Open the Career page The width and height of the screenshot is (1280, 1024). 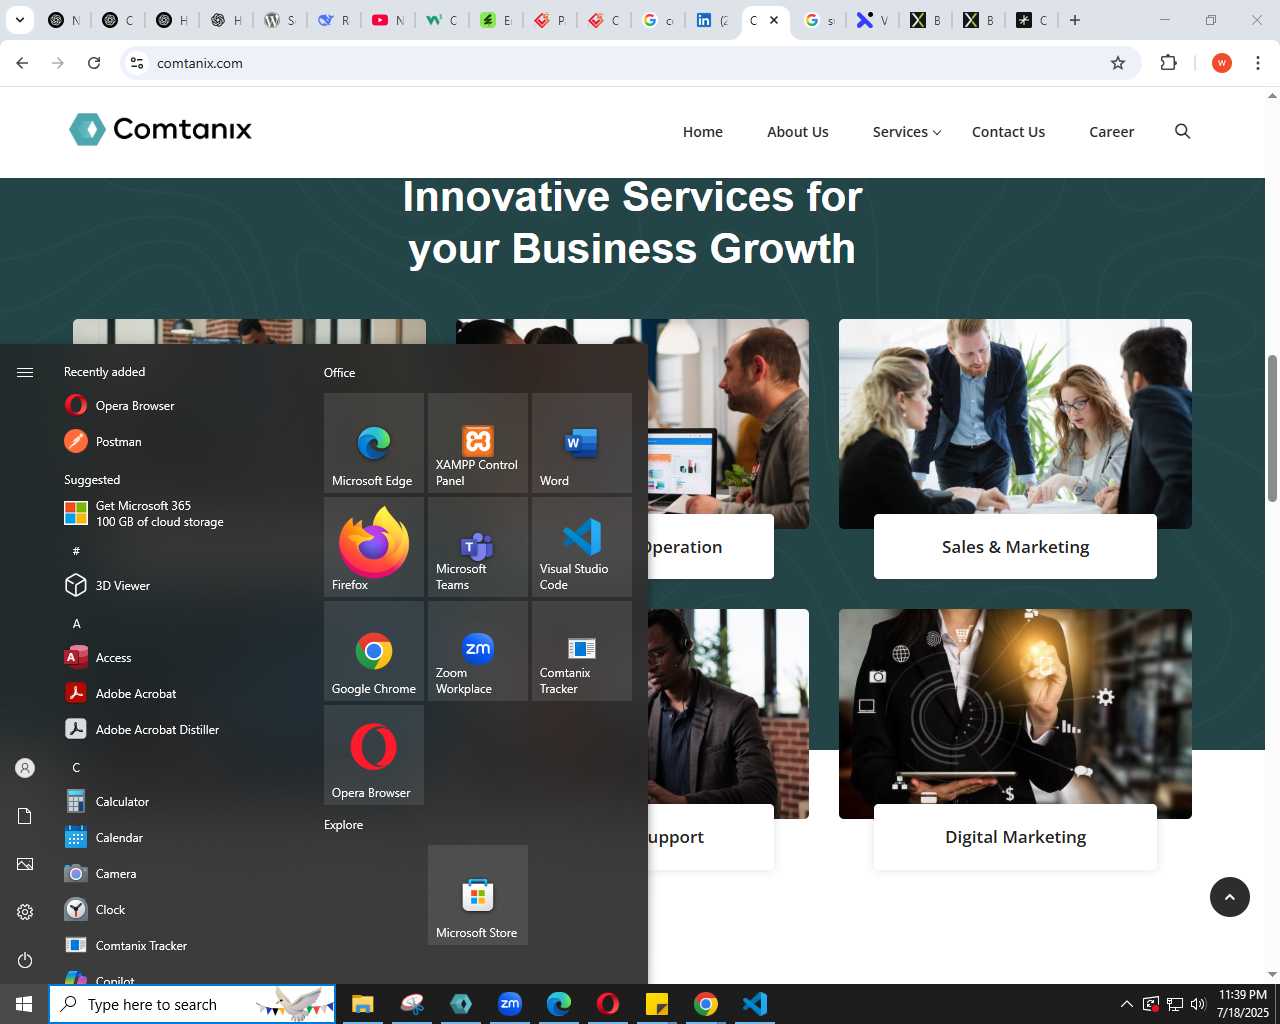pos(1111,132)
